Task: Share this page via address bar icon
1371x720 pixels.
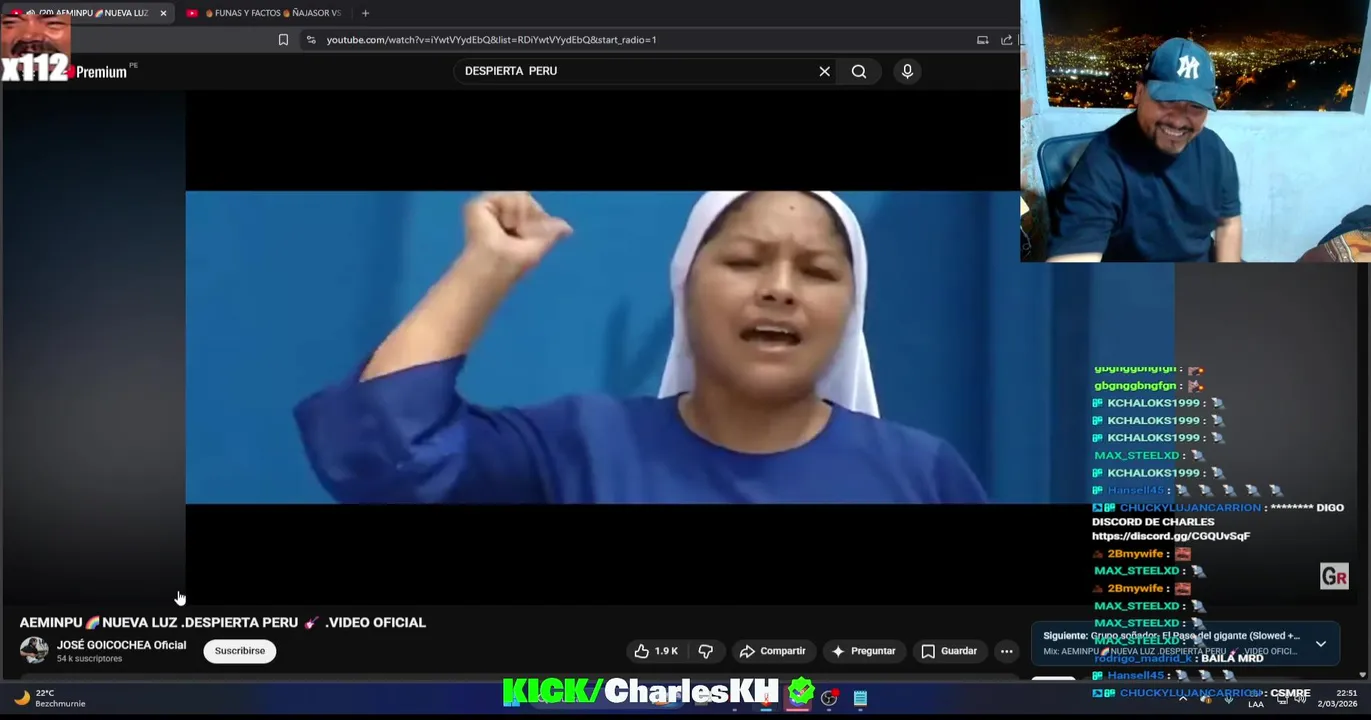Action: pyautogui.click(x=1006, y=40)
